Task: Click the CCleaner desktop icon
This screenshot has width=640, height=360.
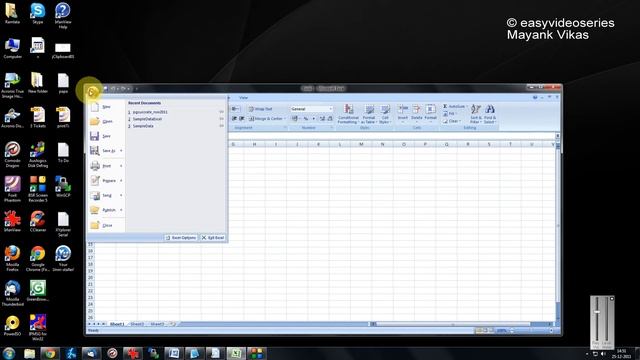Action: click(x=38, y=221)
